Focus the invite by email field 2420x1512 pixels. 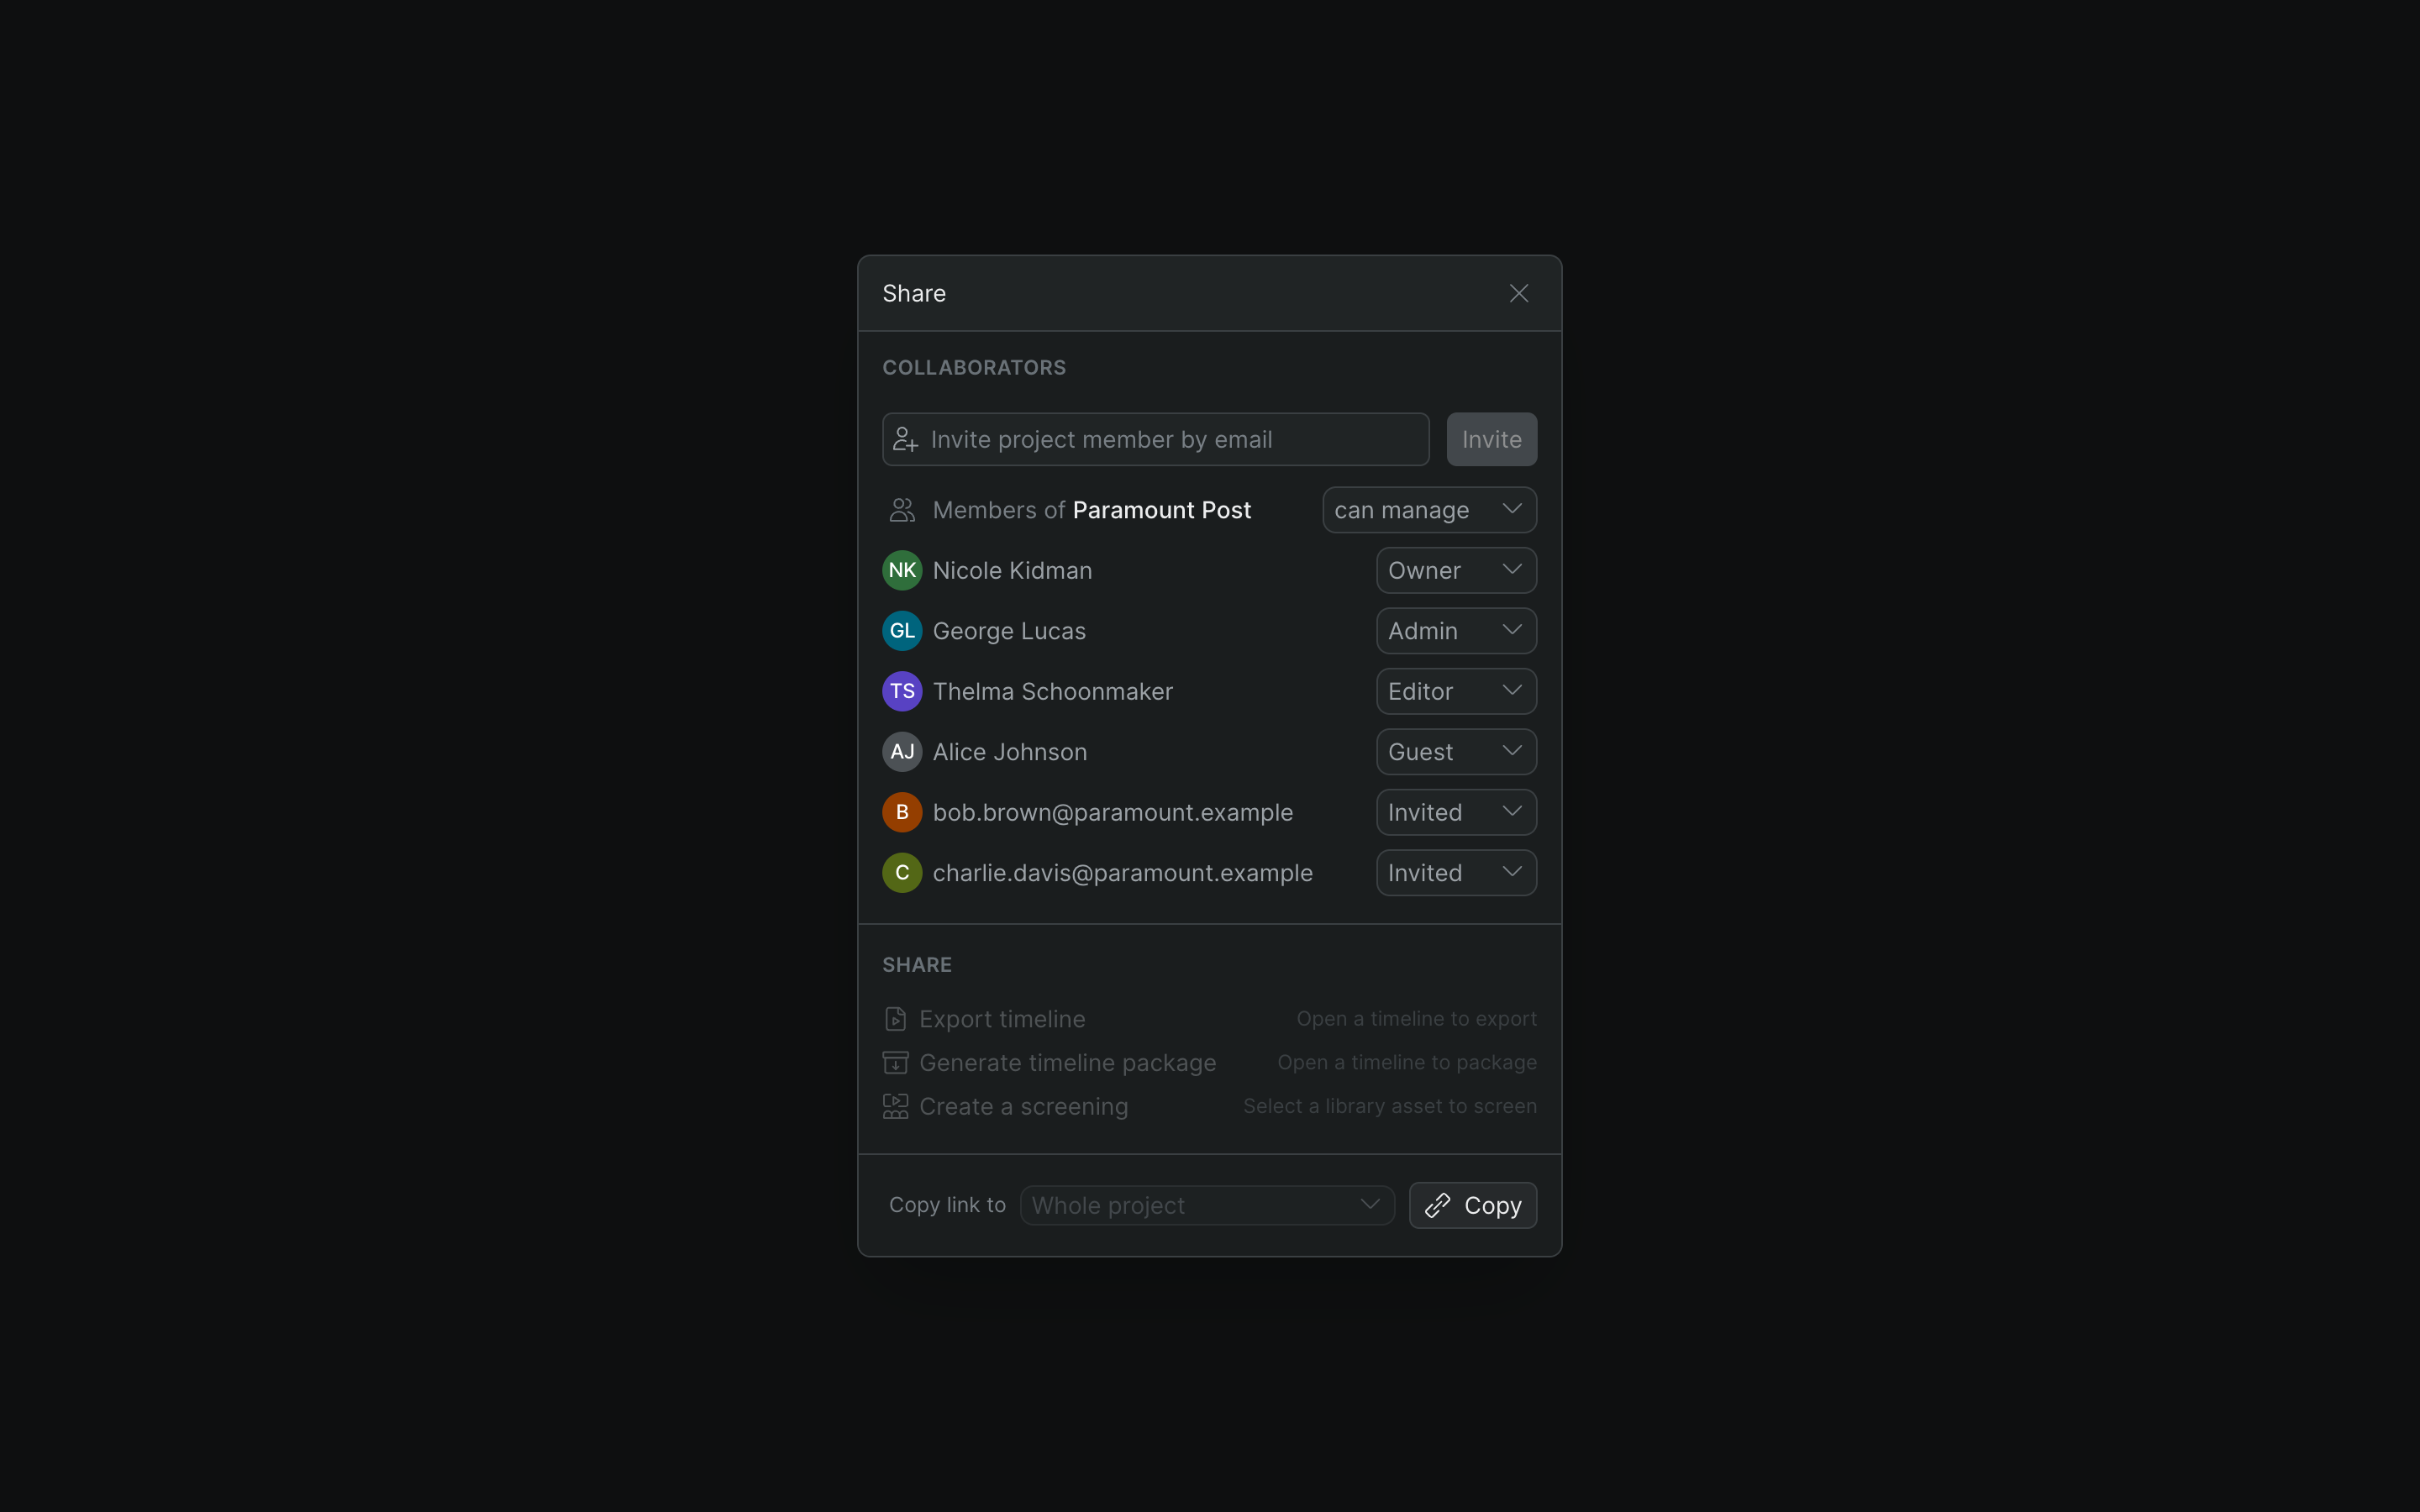point(1155,439)
